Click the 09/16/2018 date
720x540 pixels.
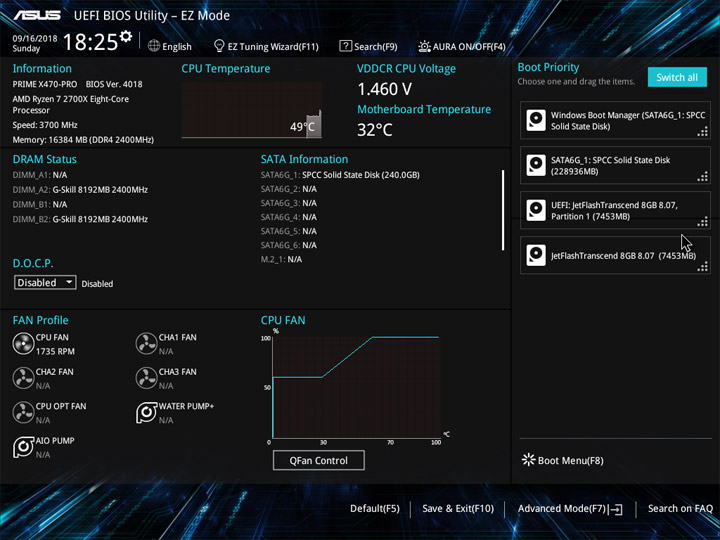point(35,39)
